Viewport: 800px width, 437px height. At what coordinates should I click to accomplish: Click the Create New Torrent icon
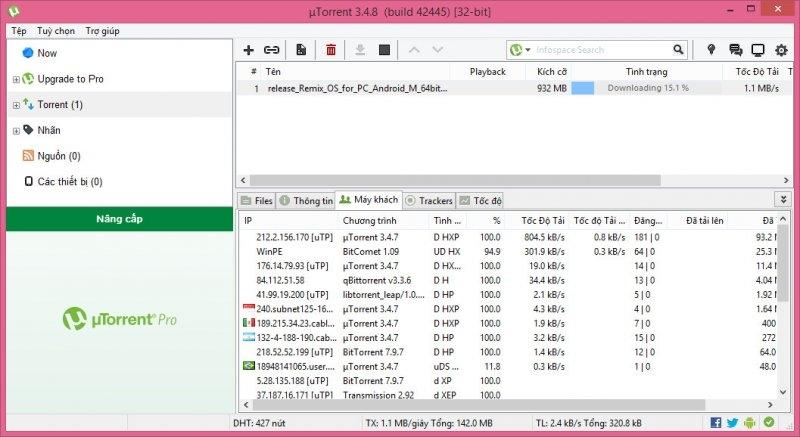pos(301,49)
